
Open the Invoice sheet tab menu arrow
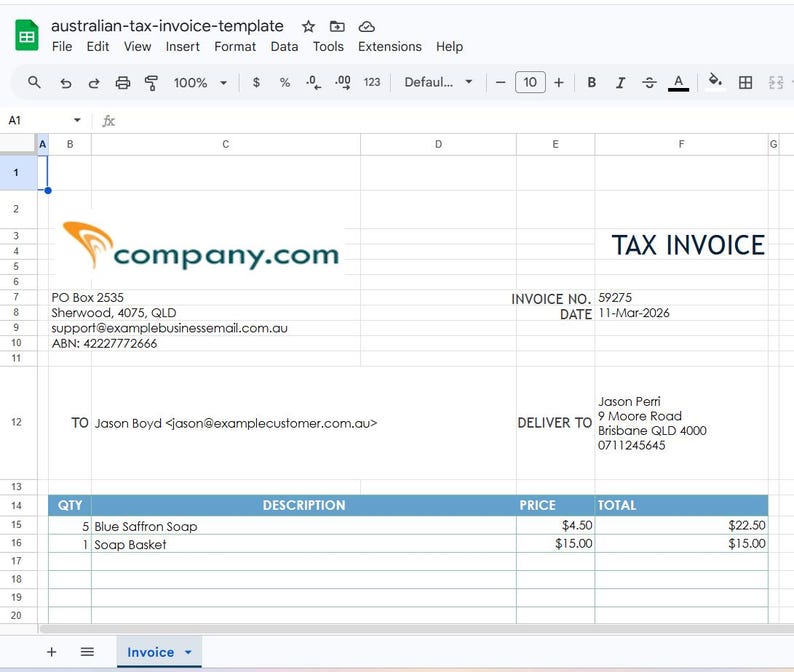click(188, 652)
